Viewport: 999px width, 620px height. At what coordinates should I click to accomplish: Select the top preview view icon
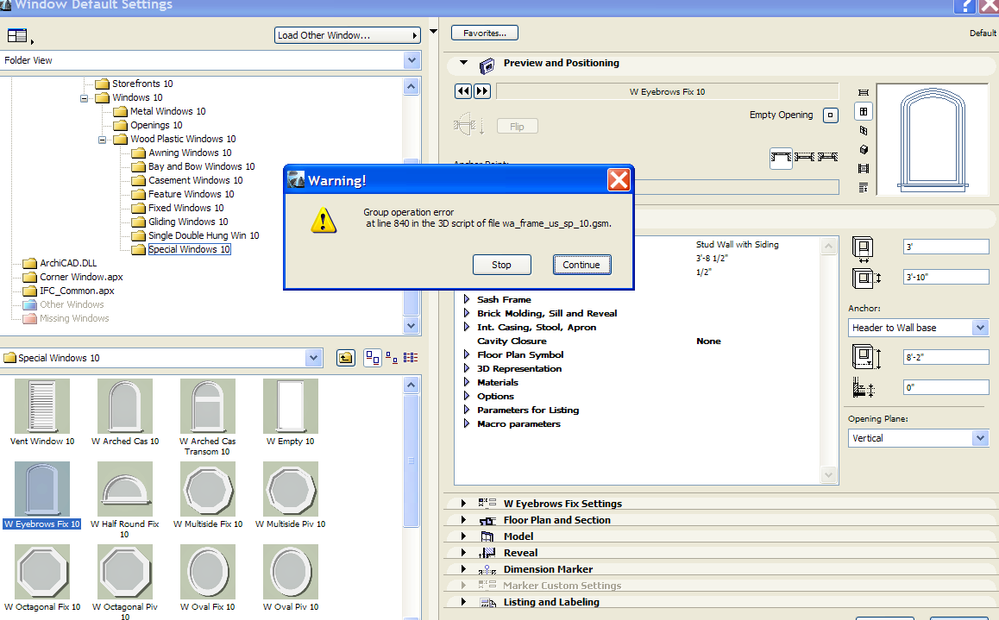pyautogui.click(x=863, y=92)
